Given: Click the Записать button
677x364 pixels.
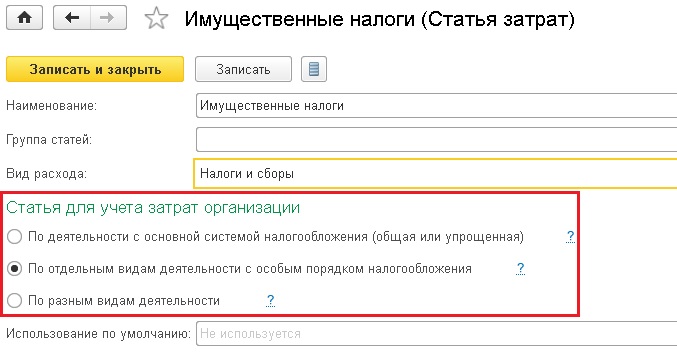Looking at the screenshot, I should click(243, 69).
